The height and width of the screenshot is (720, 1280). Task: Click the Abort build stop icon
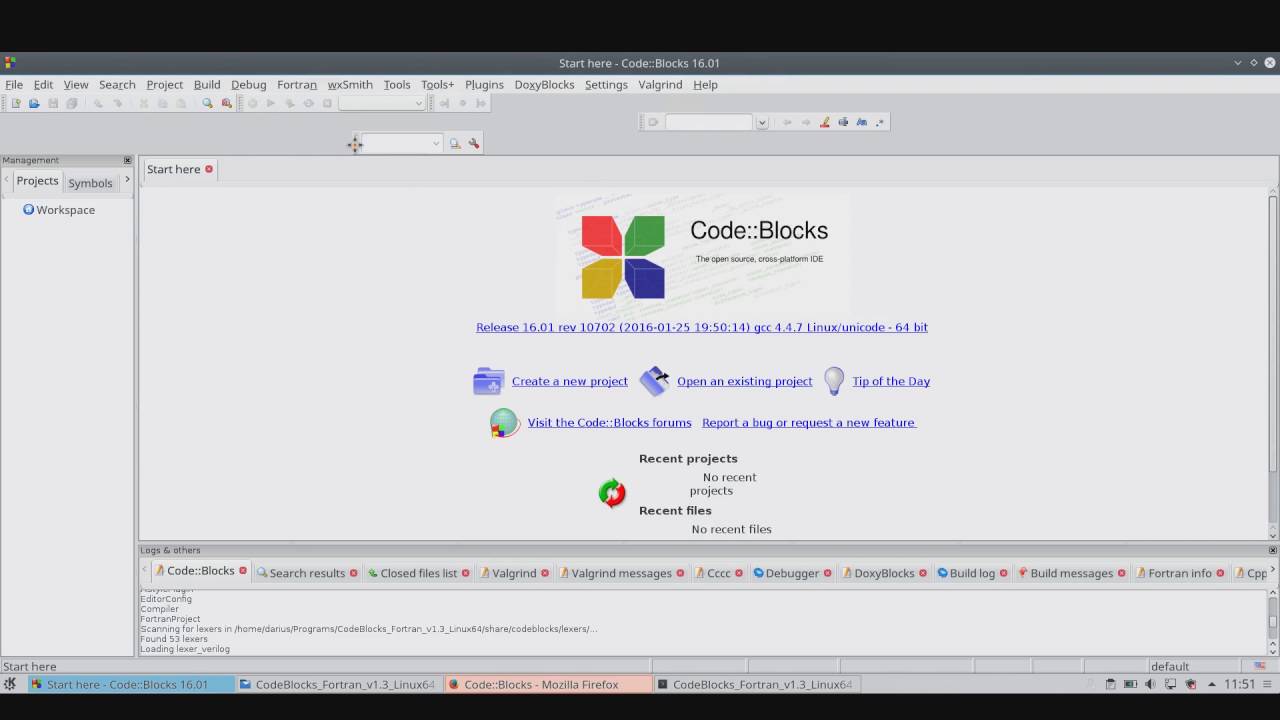(327, 103)
